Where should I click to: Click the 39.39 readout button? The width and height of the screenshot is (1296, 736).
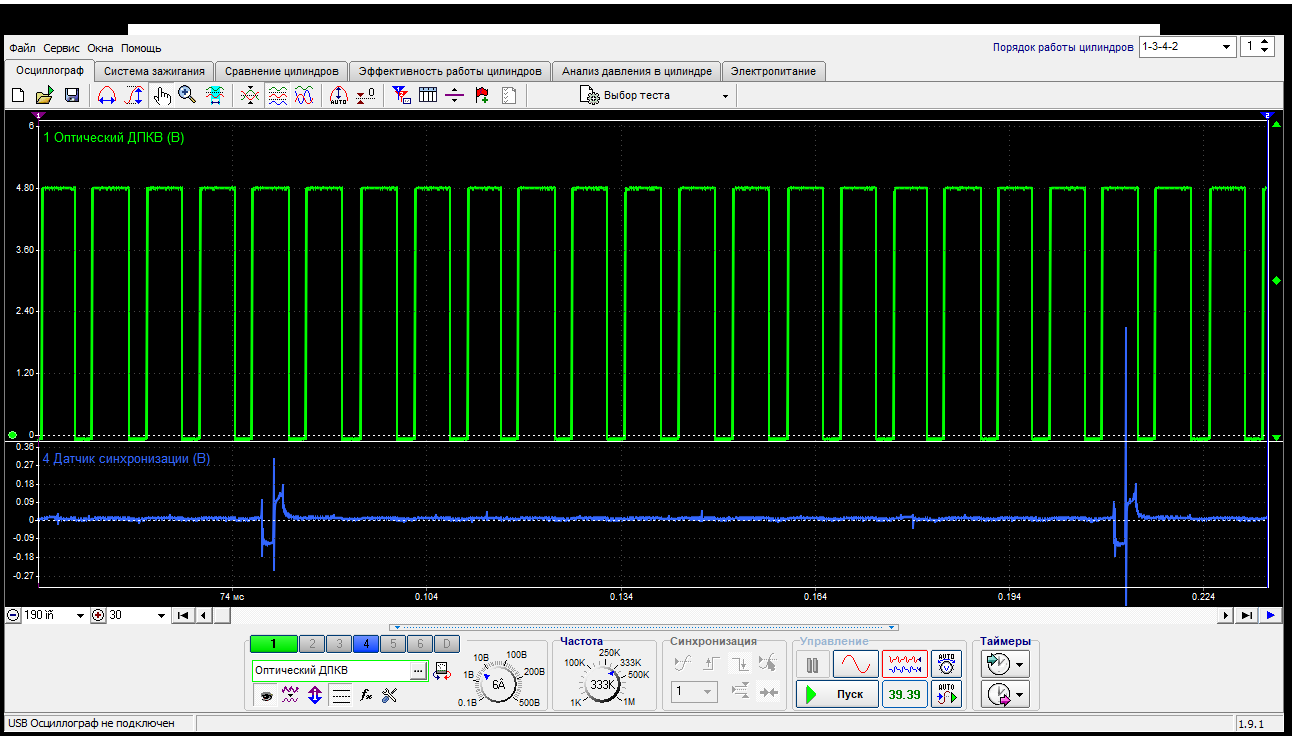tap(905, 694)
